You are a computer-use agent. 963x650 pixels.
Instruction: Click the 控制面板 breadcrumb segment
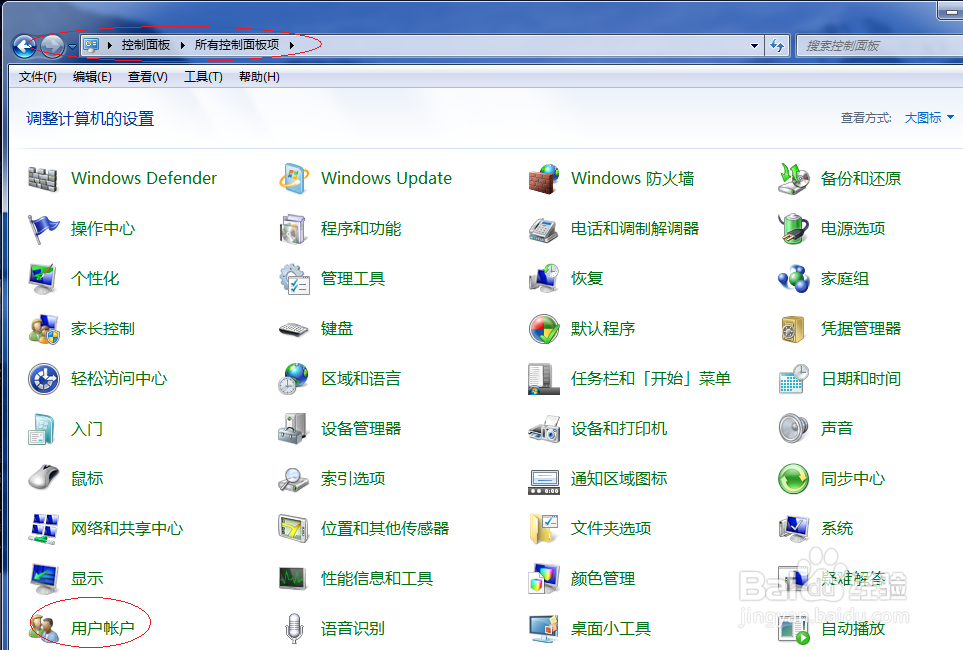[146, 45]
